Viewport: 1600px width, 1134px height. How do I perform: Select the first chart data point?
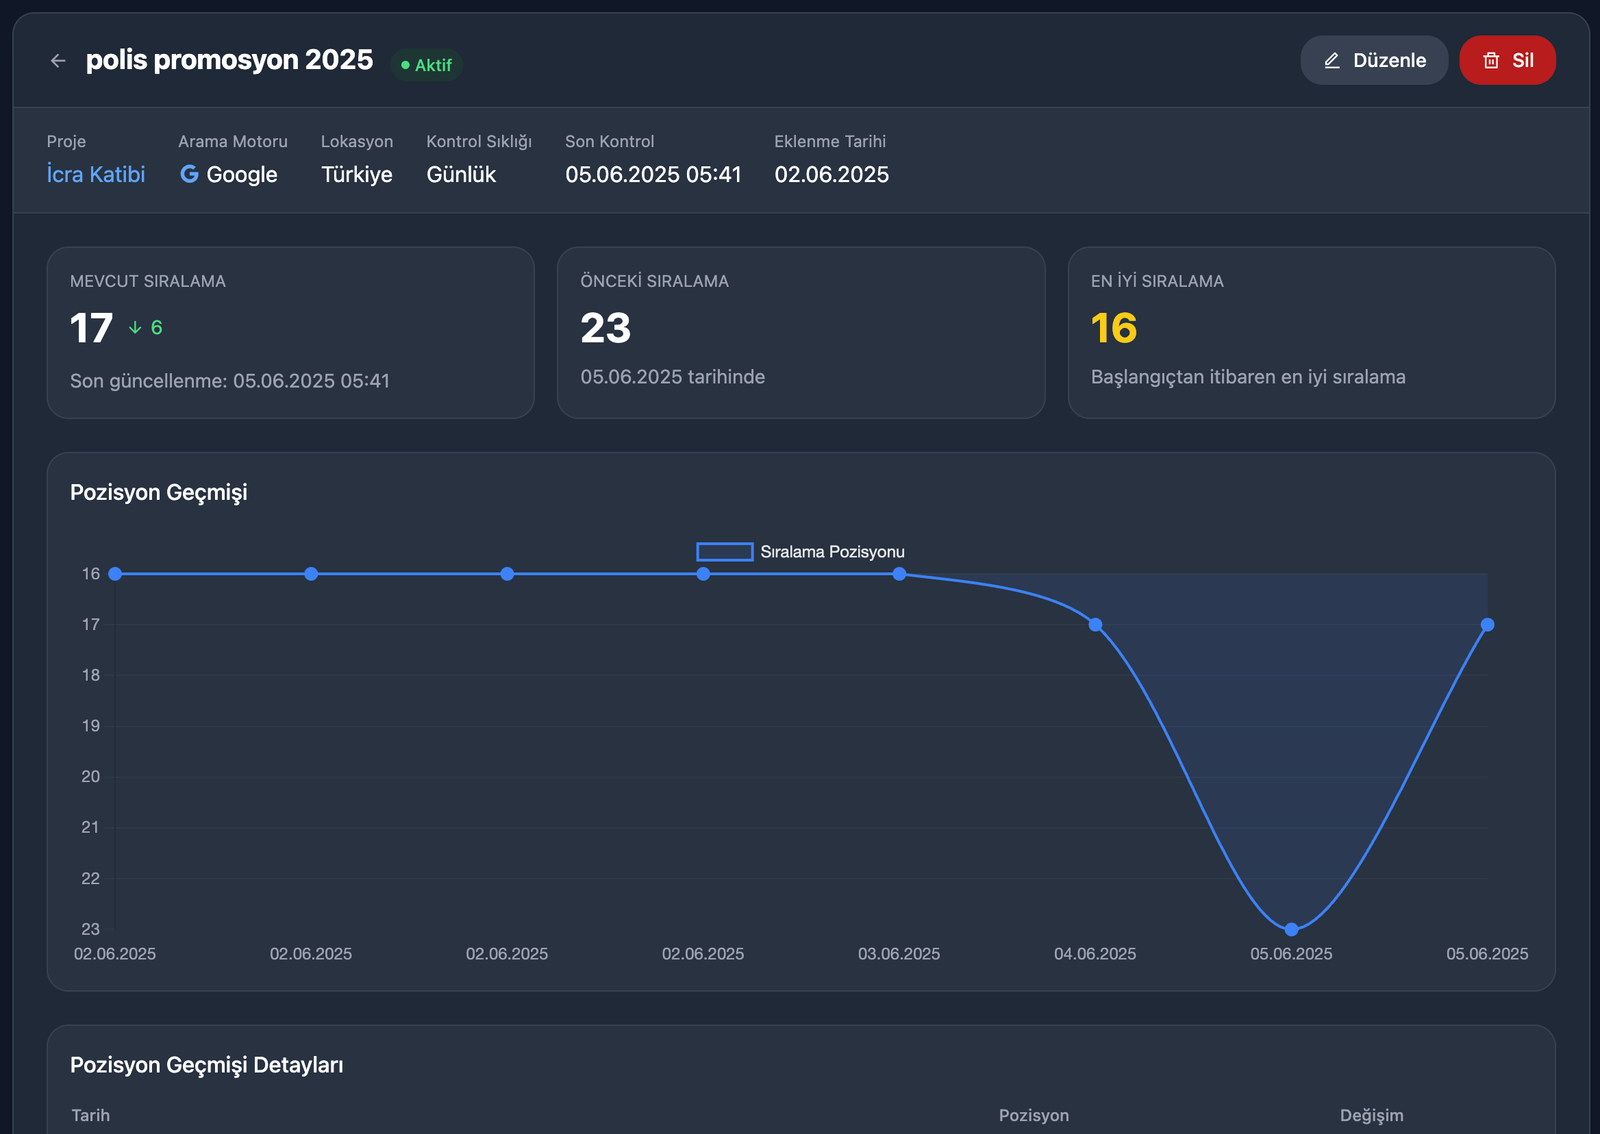(115, 574)
